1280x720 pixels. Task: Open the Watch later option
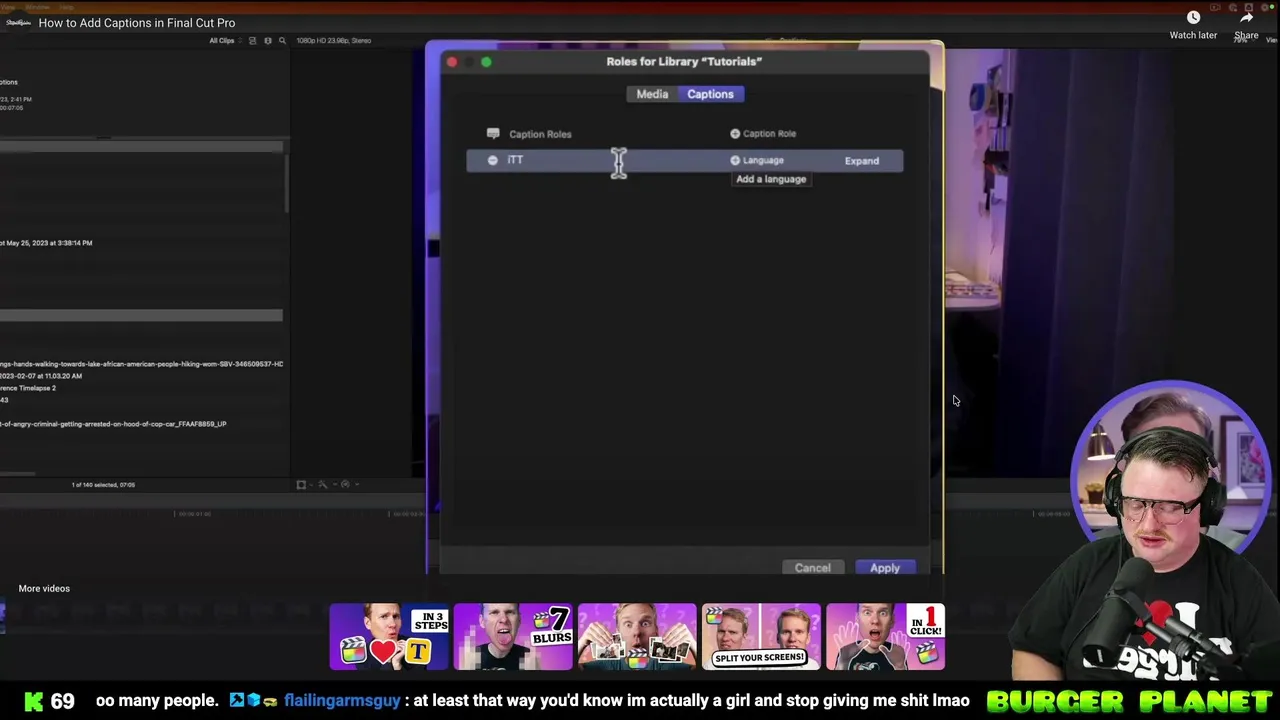coord(1193,25)
